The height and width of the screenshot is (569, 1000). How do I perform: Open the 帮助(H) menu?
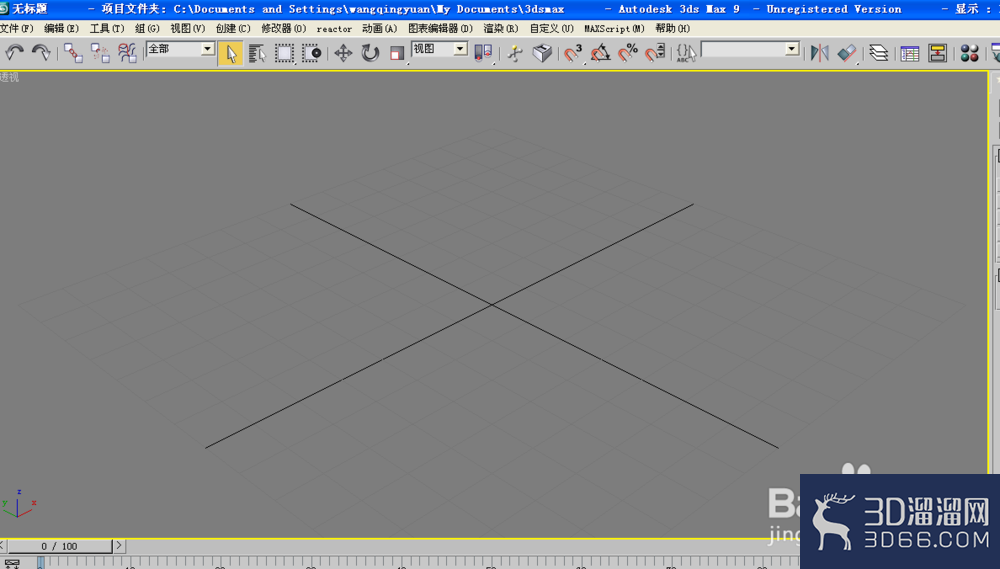(x=673, y=29)
